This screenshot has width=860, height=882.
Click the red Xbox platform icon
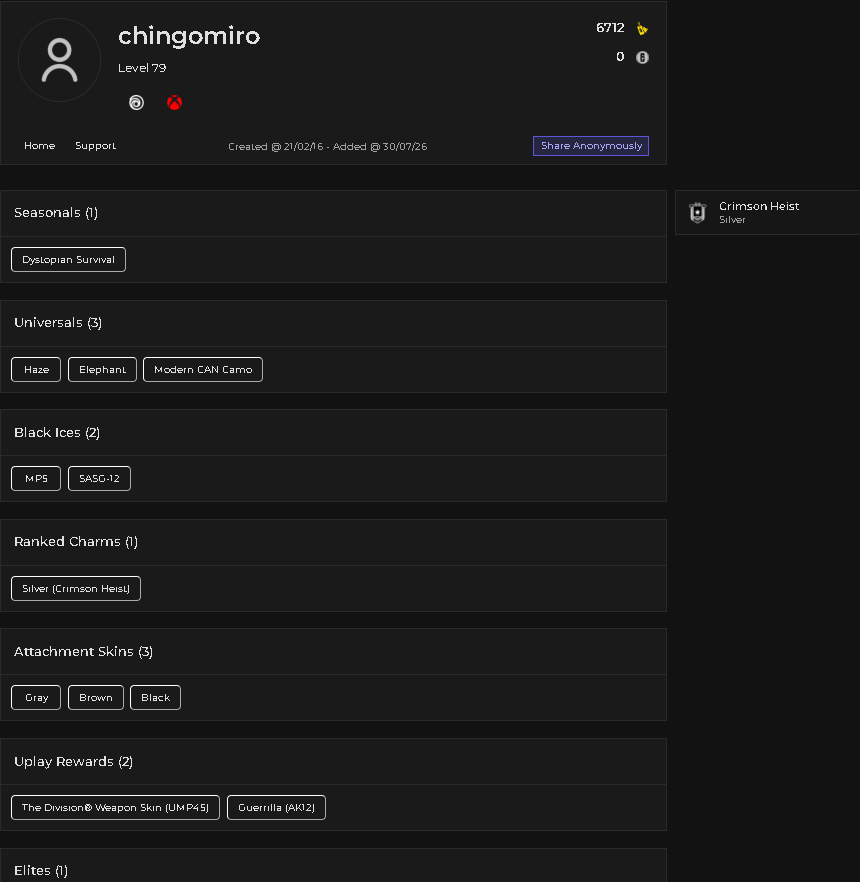174,102
